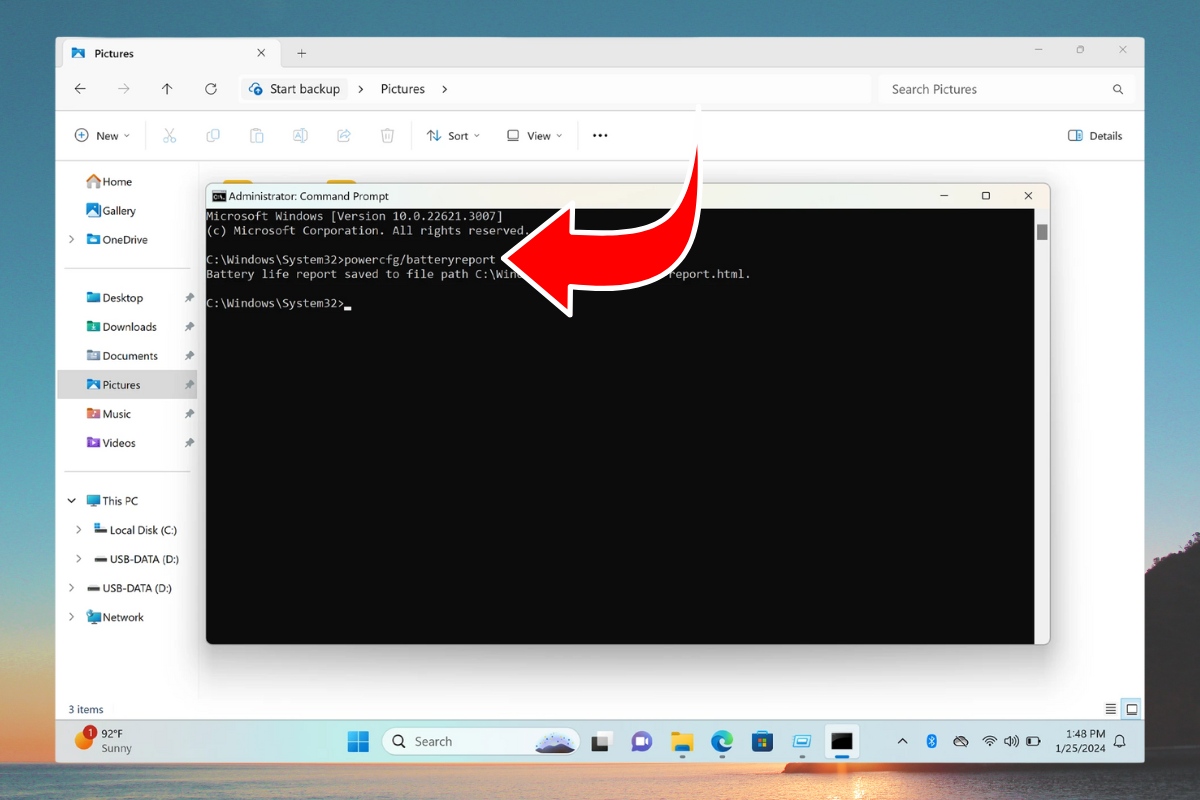Select the Command Prompt taskbar icon
This screenshot has width=1200, height=800.
[x=842, y=741]
